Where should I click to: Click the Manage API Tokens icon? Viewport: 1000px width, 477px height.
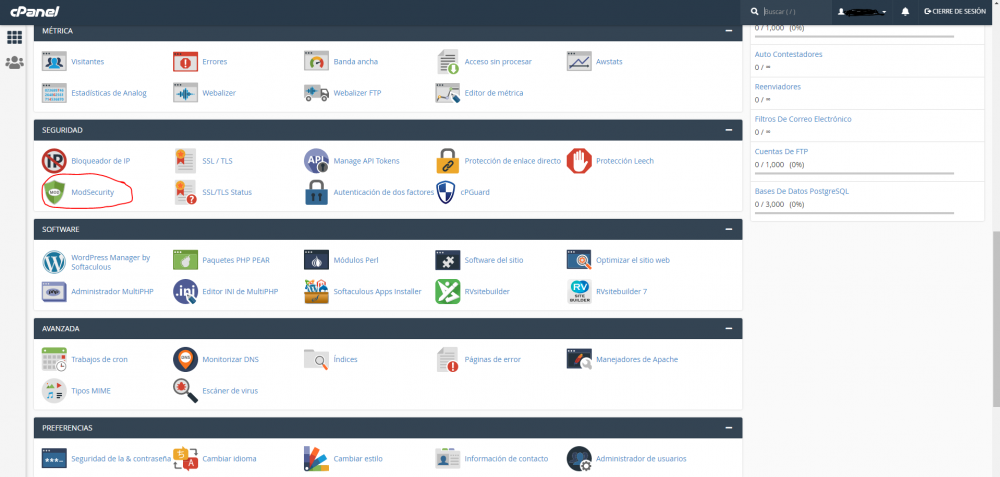point(316,161)
